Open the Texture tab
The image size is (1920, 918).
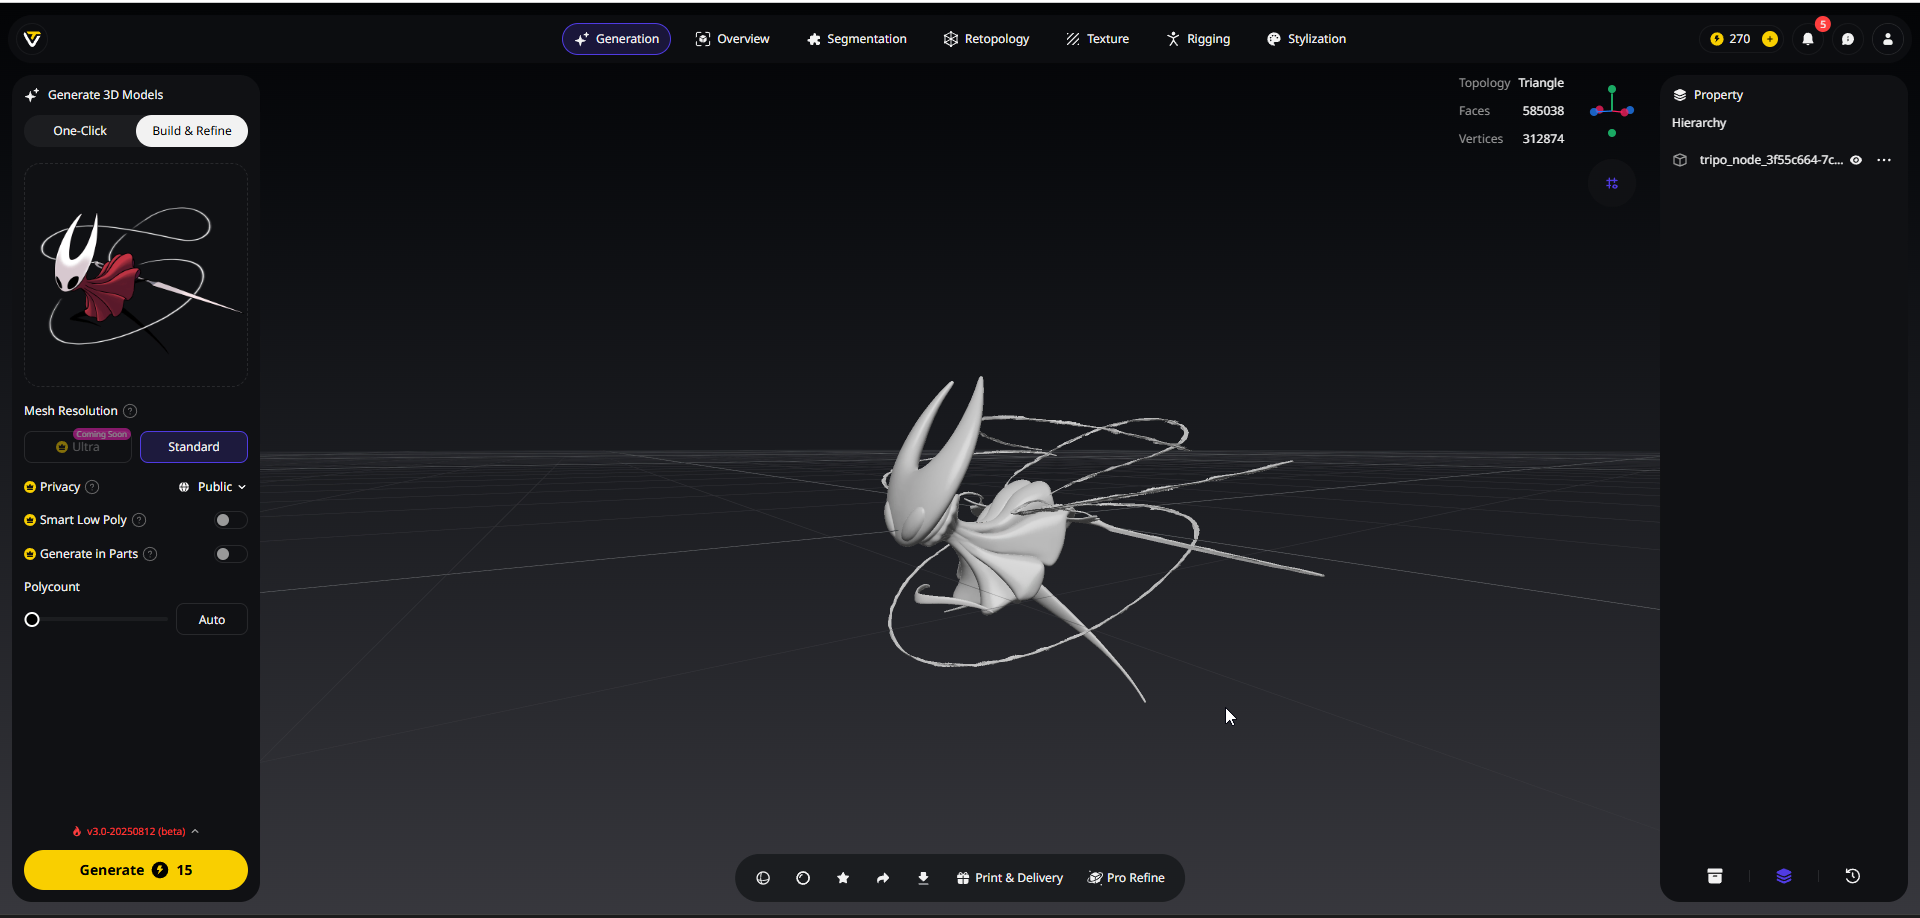pos(1097,39)
